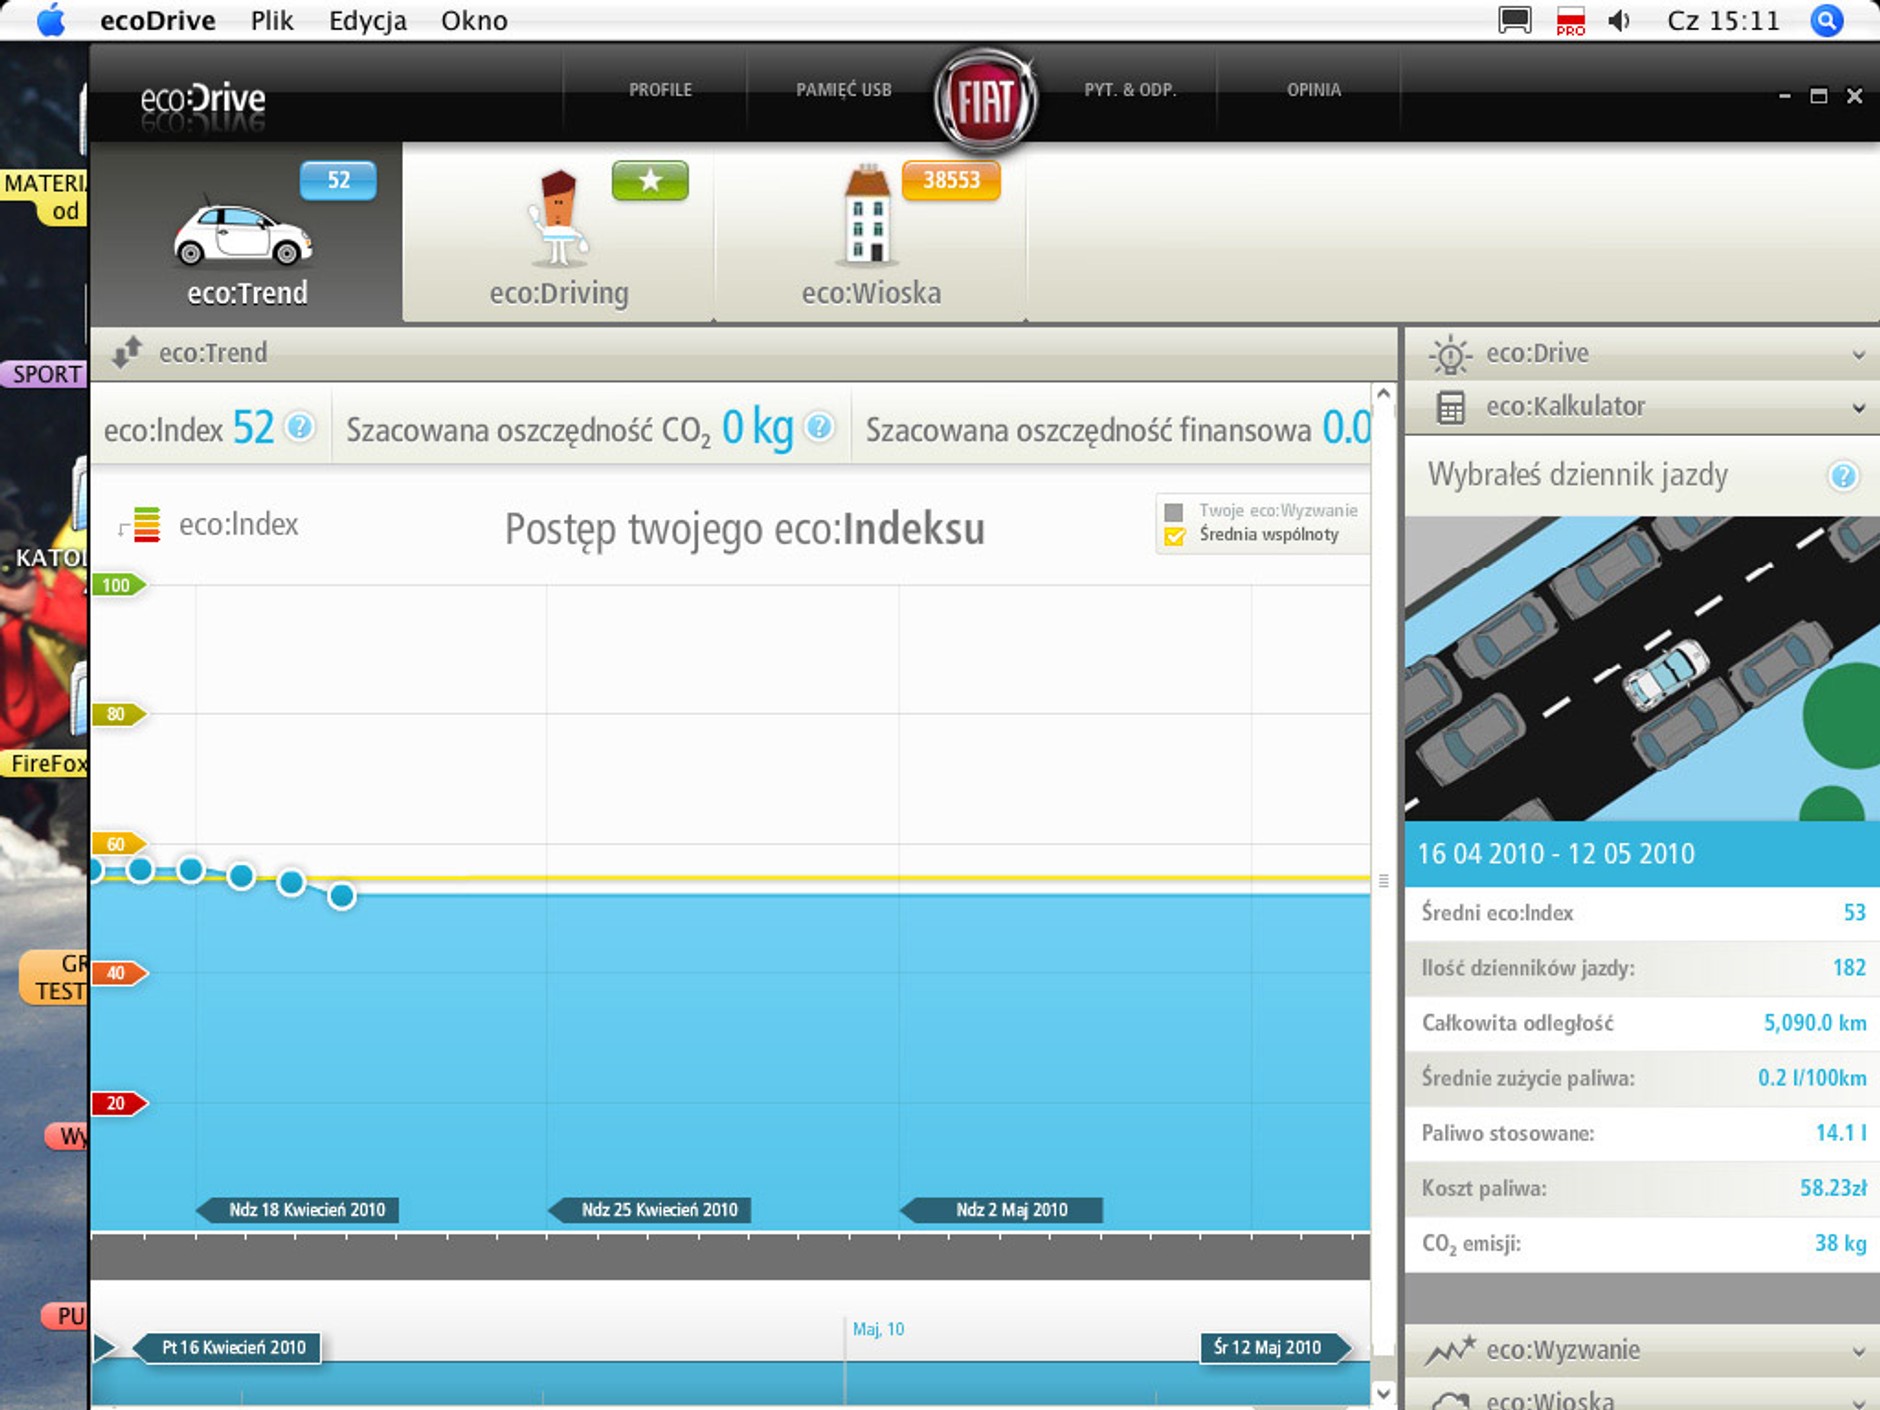1880x1410 pixels.
Task: Click the eco:Kalkulator calculator icon
Action: click(x=1450, y=407)
